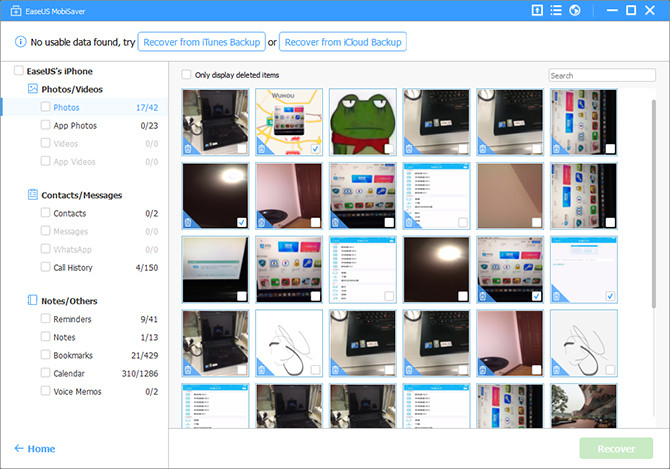Click the Notes/Others category notebook icon
Image resolution: width=670 pixels, height=469 pixels.
[x=33, y=301]
